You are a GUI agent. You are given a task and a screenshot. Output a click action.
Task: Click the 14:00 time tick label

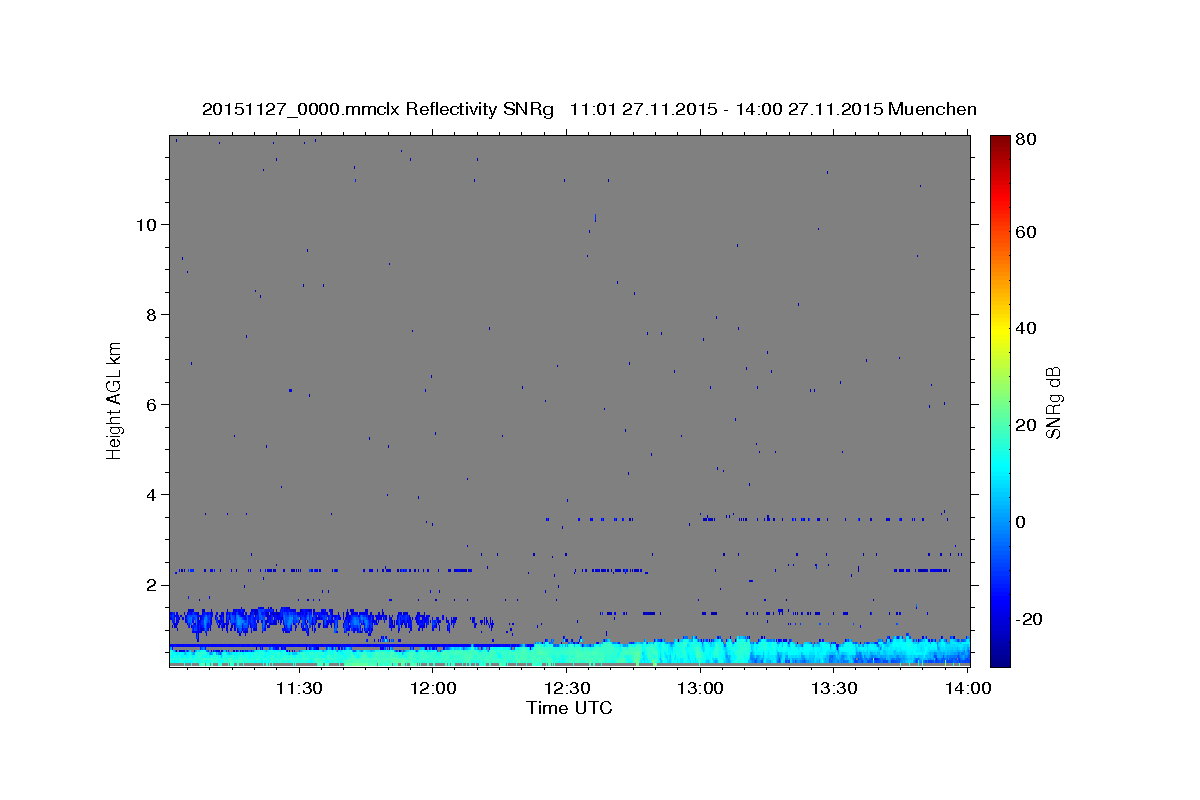tap(968, 688)
